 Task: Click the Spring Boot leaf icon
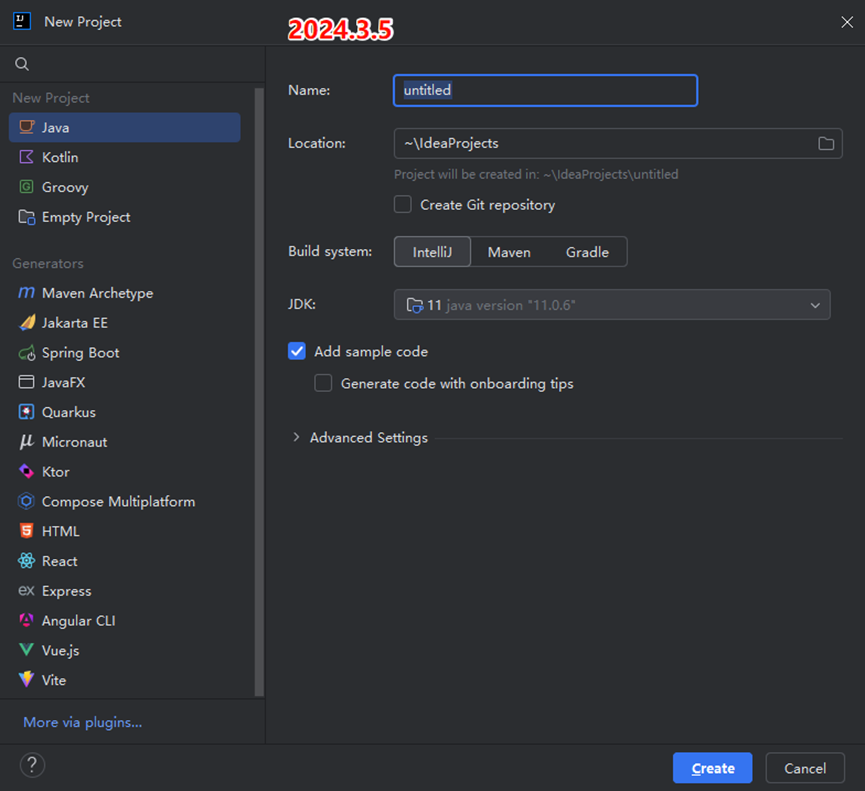(26, 352)
